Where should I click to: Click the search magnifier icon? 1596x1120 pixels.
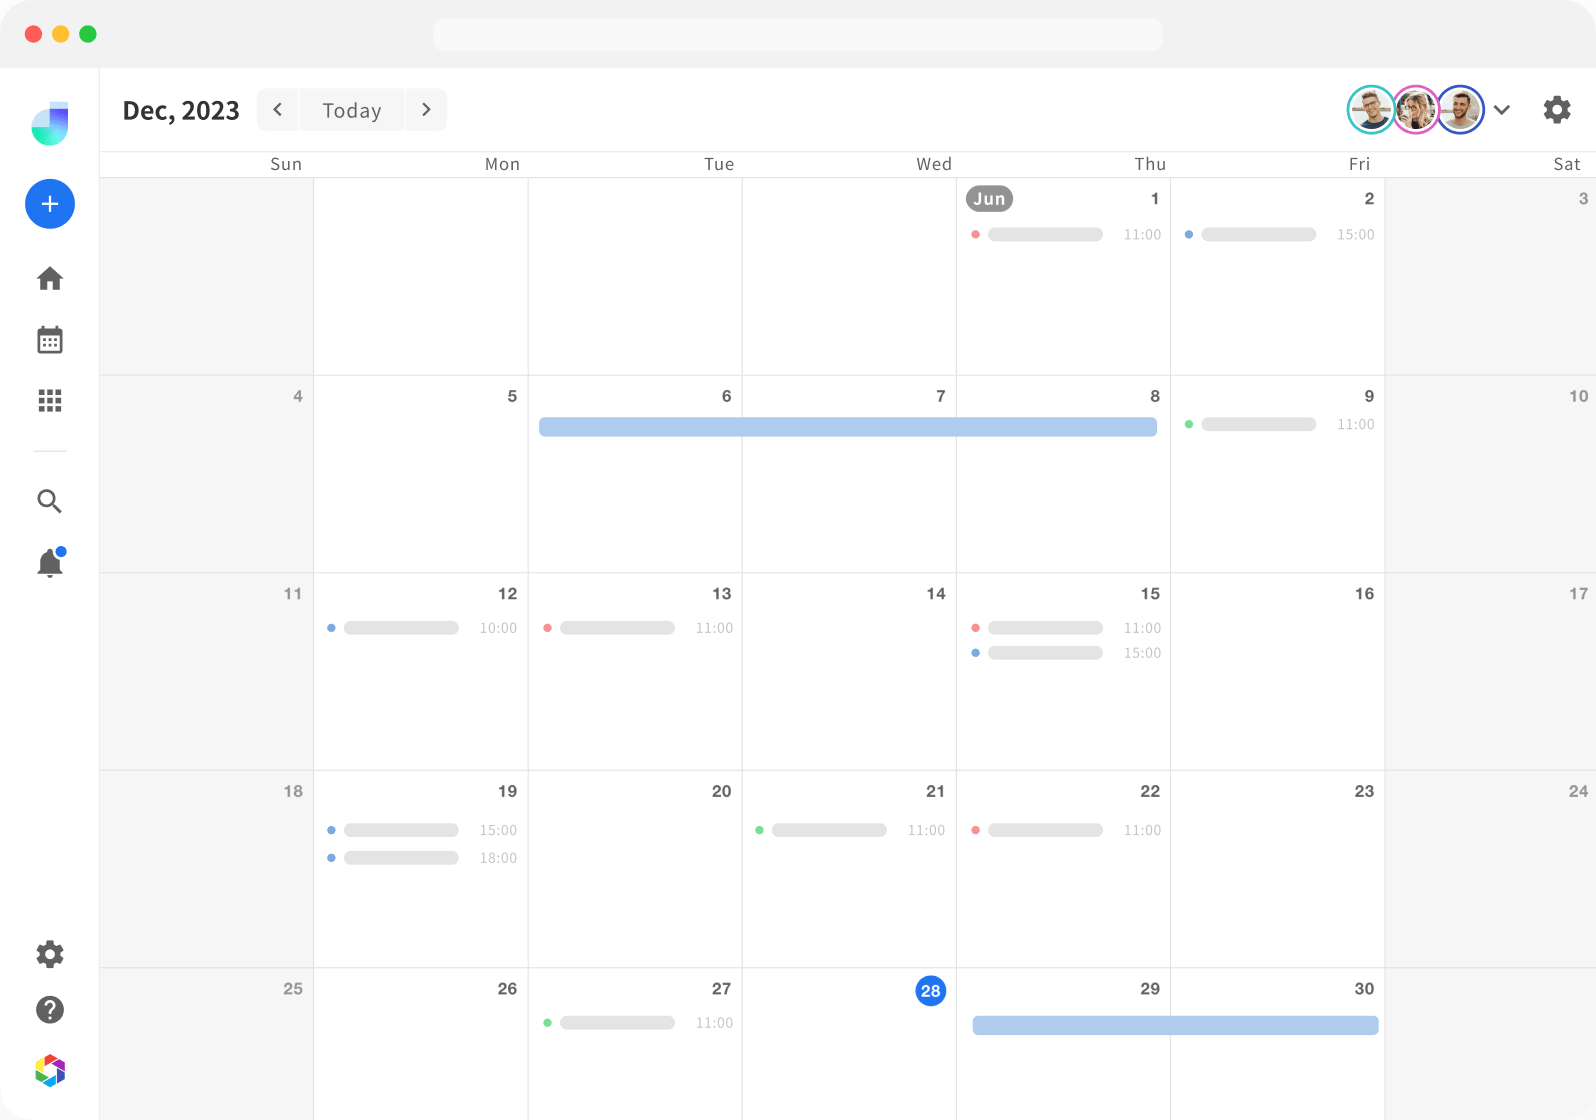coord(50,501)
